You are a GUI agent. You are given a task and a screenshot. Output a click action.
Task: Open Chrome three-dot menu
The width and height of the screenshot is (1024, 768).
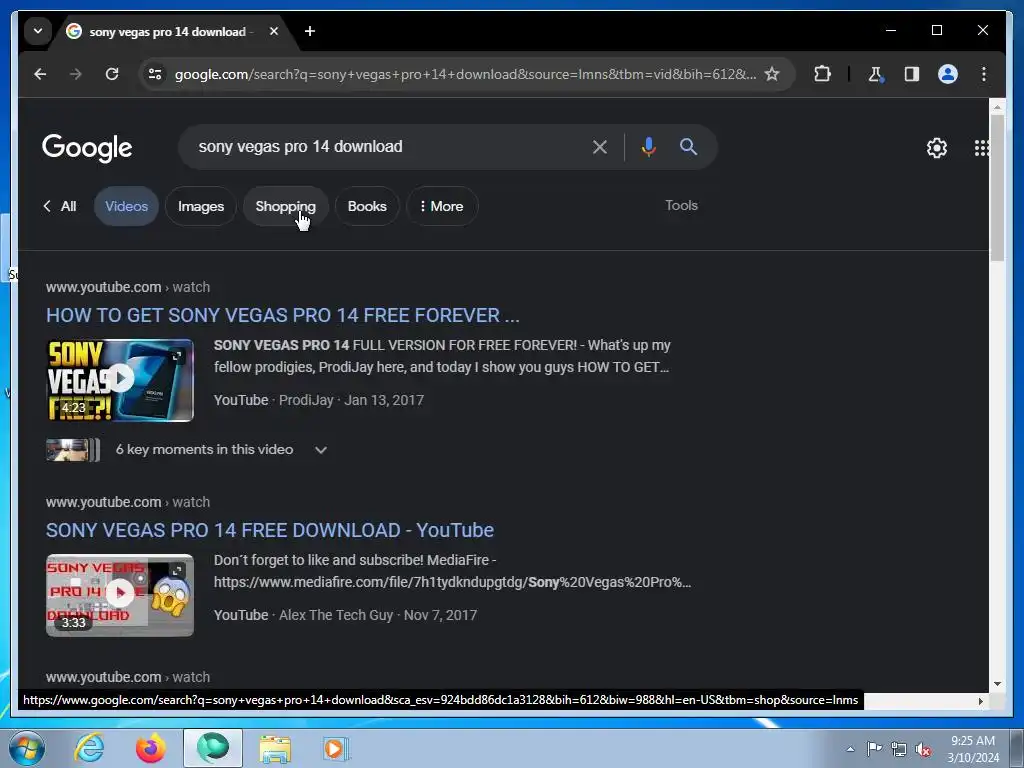pyautogui.click(x=984, y=74)
